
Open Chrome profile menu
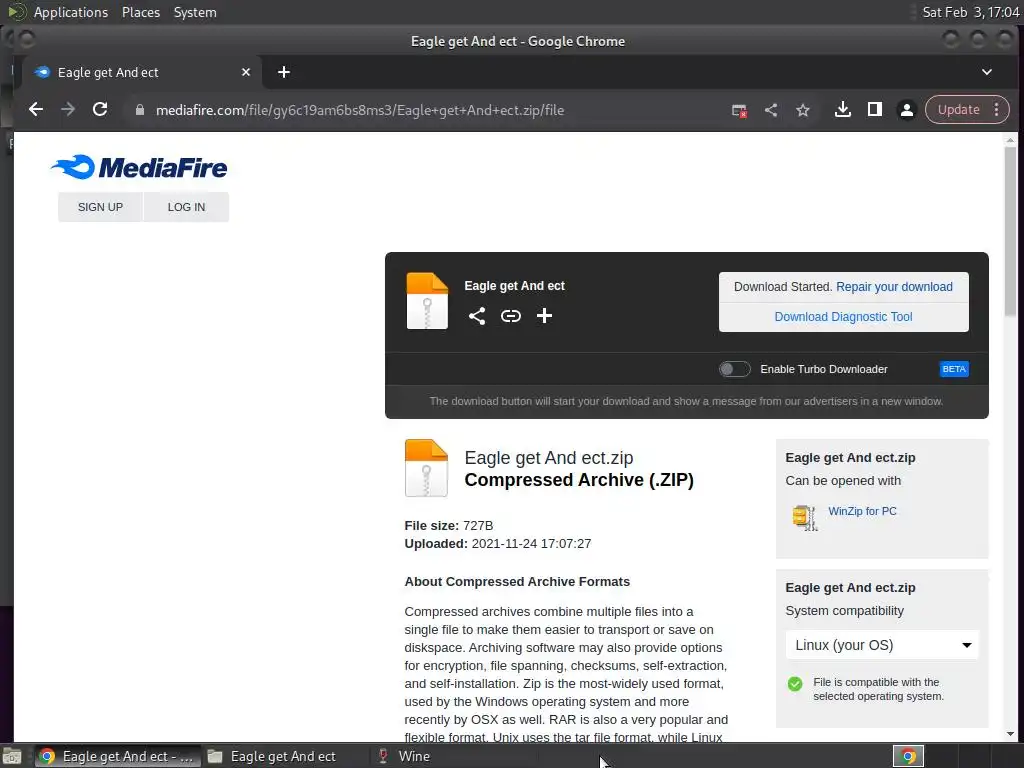(906, 110)
